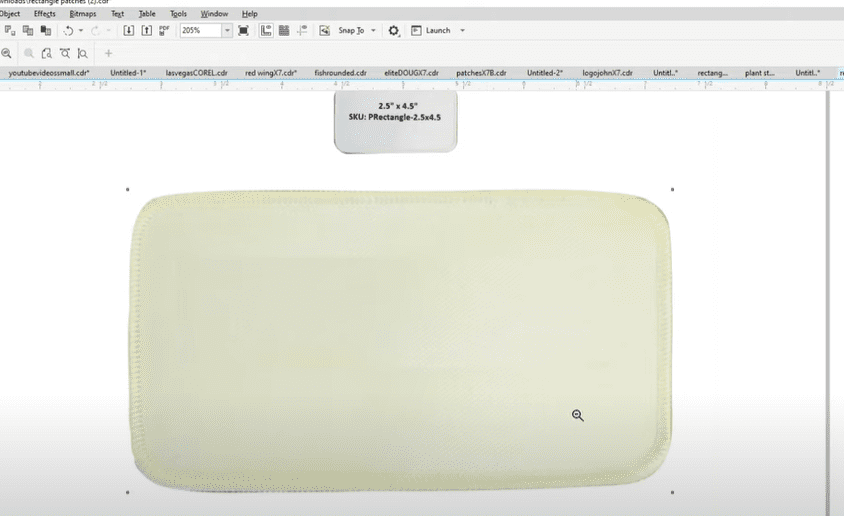Click the Publish to PDF icon
Image resolution: width=844 pixels, height=516 pixels.
(x=164, y=31)
